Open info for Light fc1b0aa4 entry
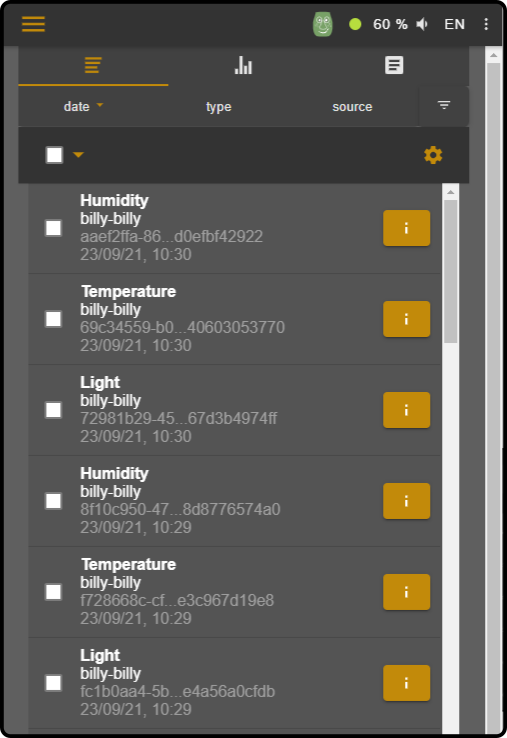Viewport: 507px width, 738px height. 406,683
